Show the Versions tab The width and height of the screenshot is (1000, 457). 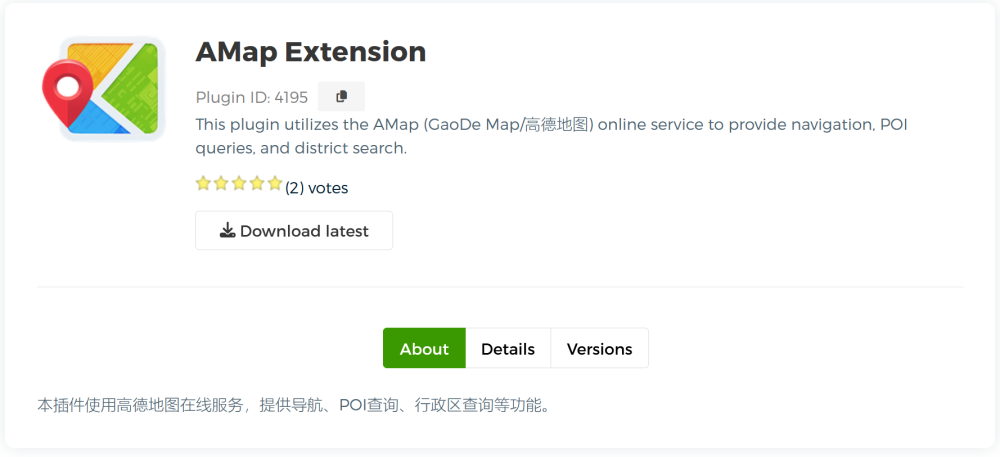599,349
